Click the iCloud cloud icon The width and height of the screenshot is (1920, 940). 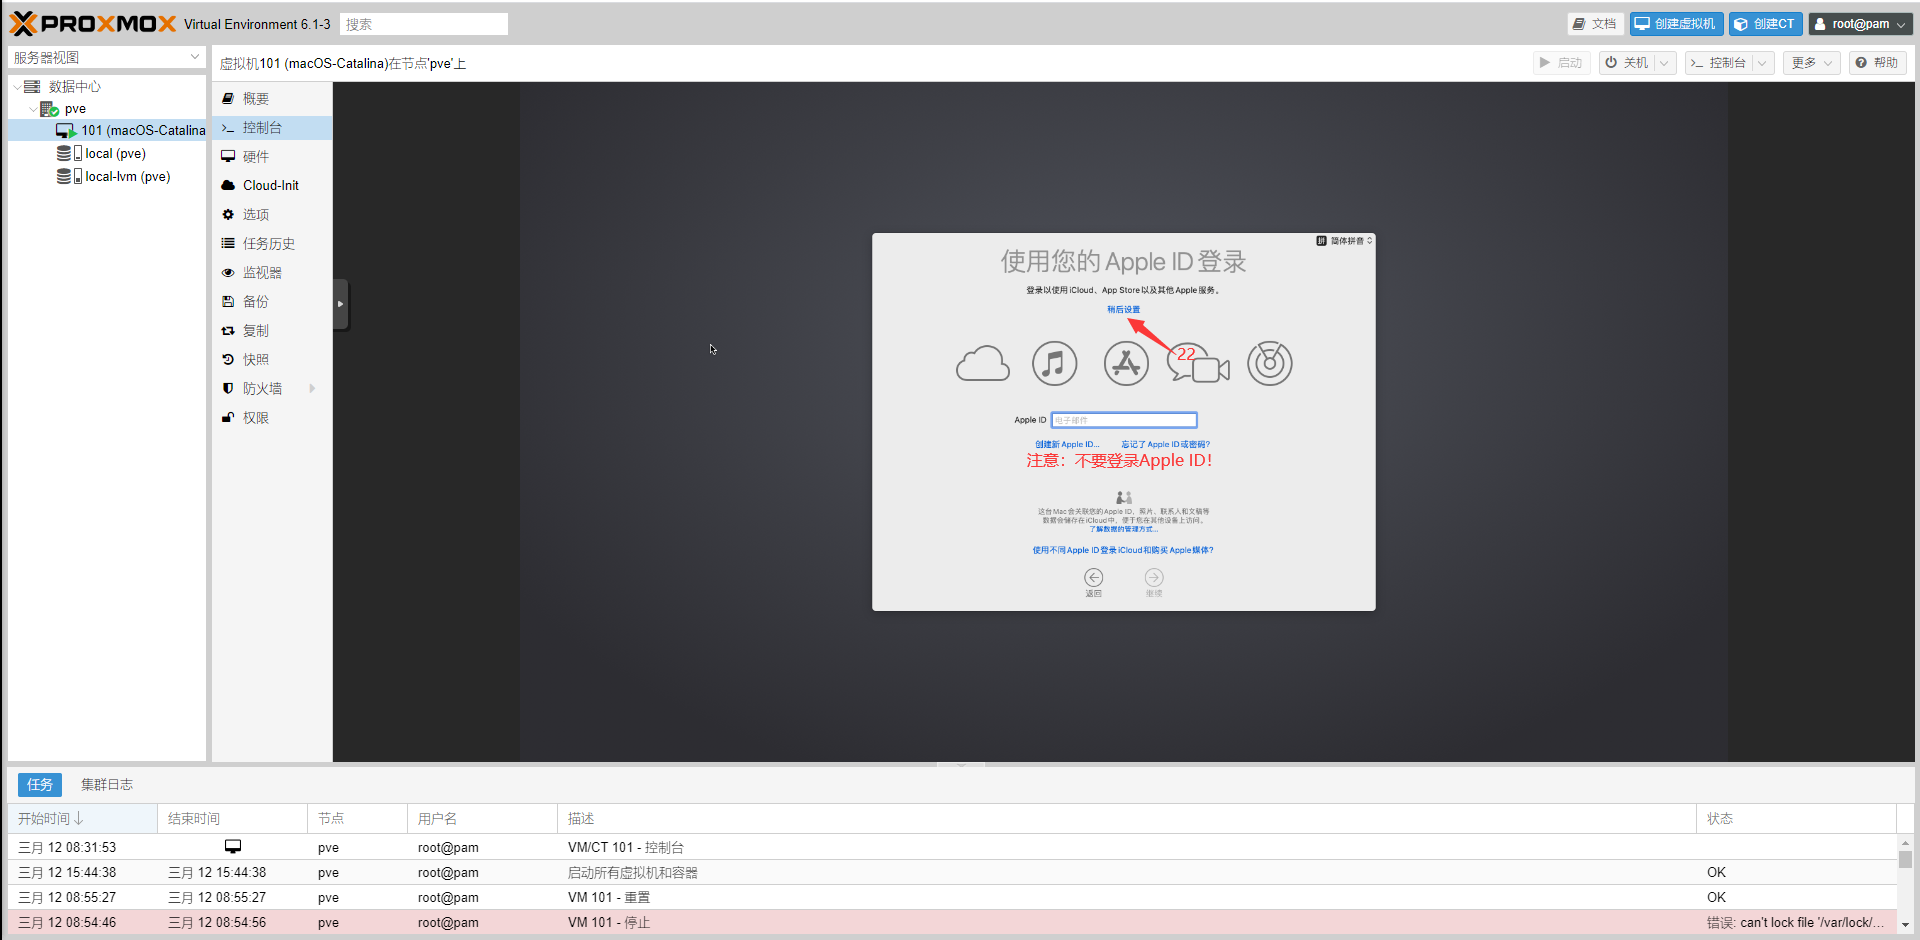[x=982, y=364]
